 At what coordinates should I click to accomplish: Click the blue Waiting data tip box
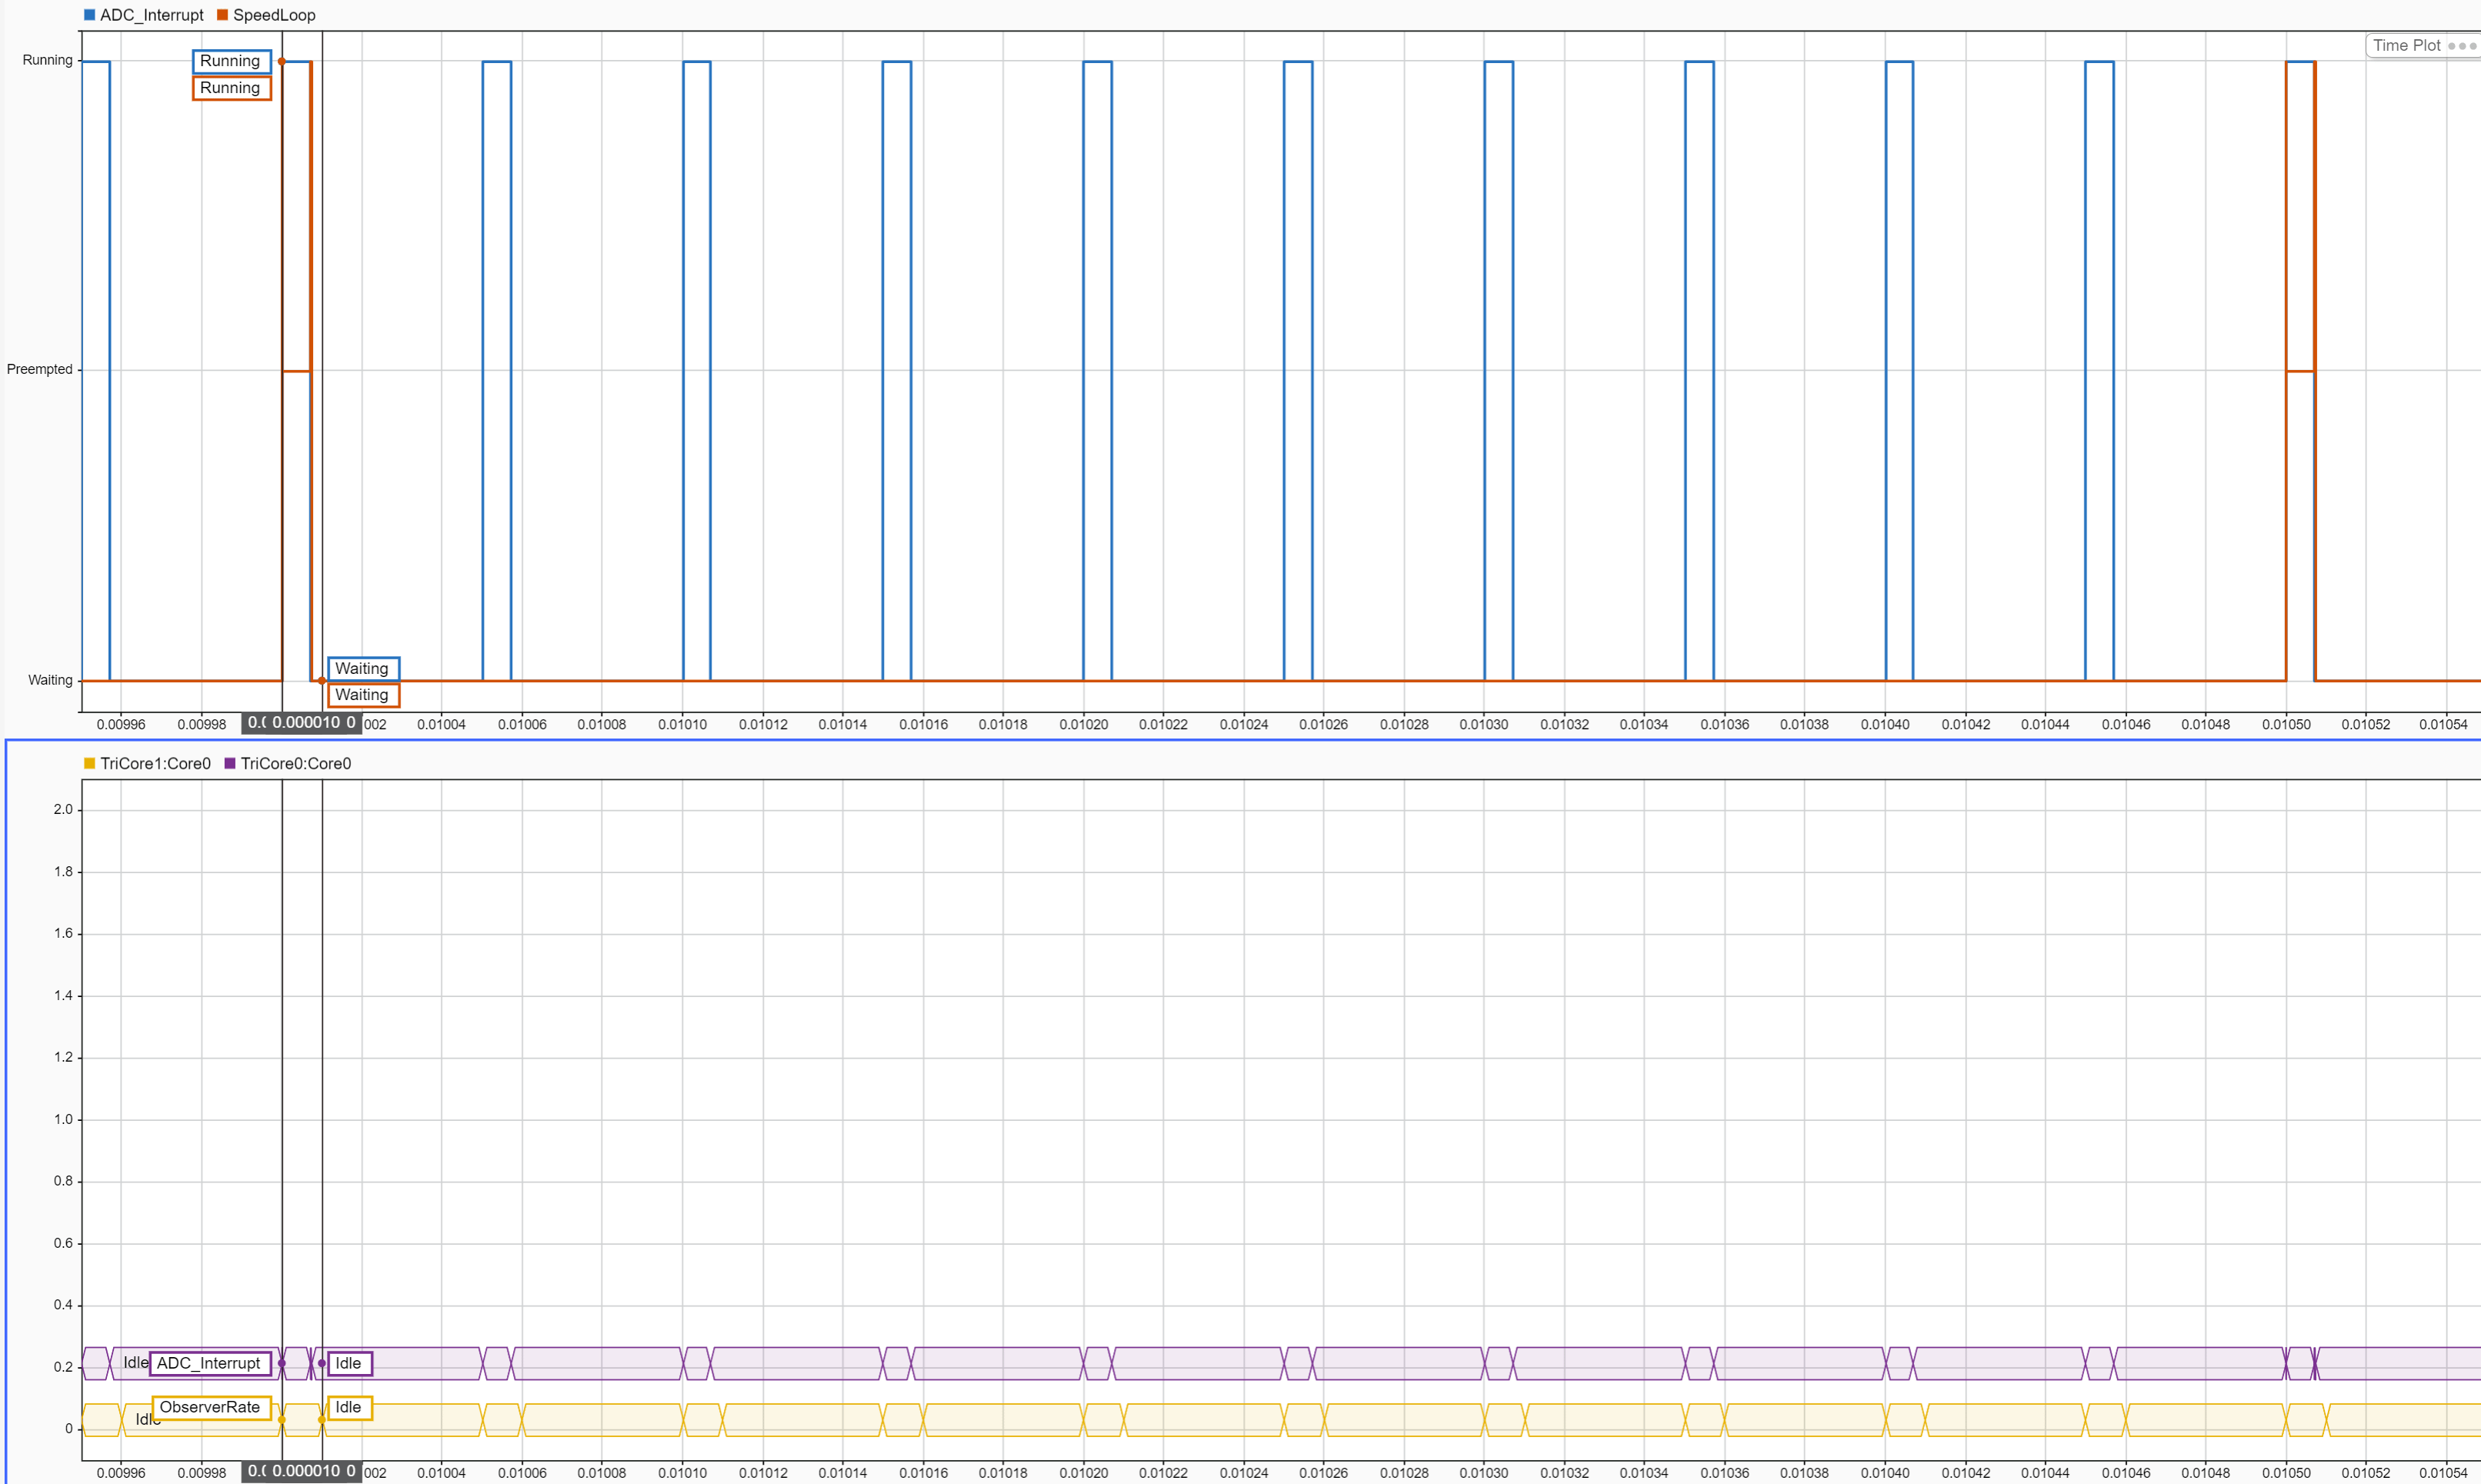pos(363,668)
